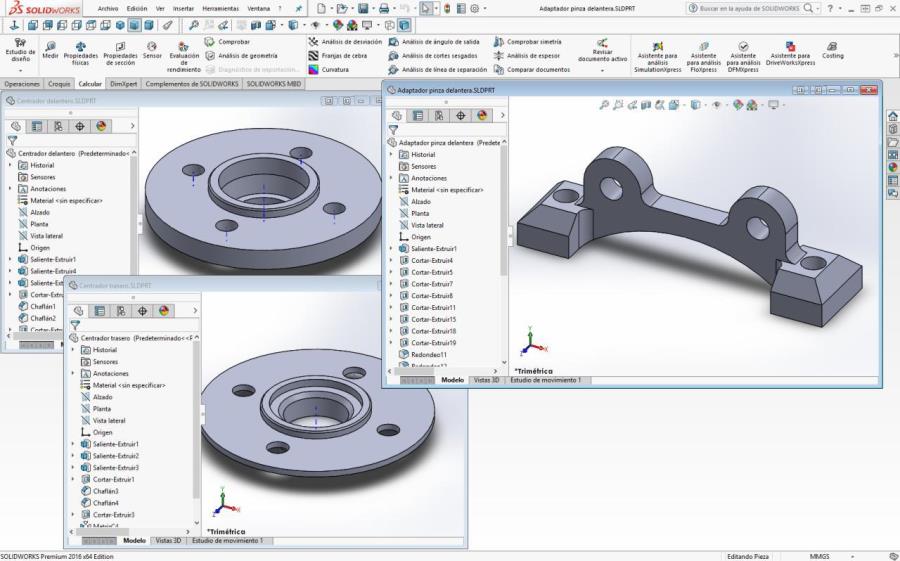Open the Herramientas menu
Screen dimensions: 900x561
tap(220, 8)
